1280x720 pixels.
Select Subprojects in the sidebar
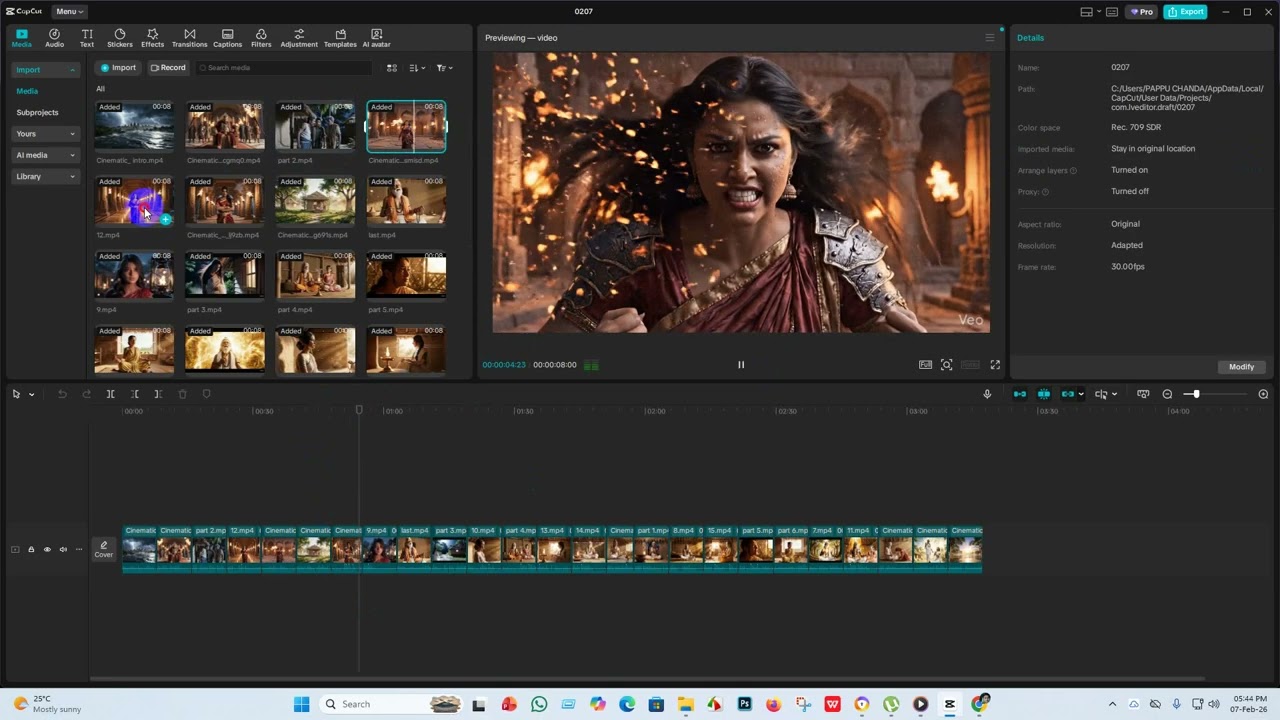click(x=38, y=113)
